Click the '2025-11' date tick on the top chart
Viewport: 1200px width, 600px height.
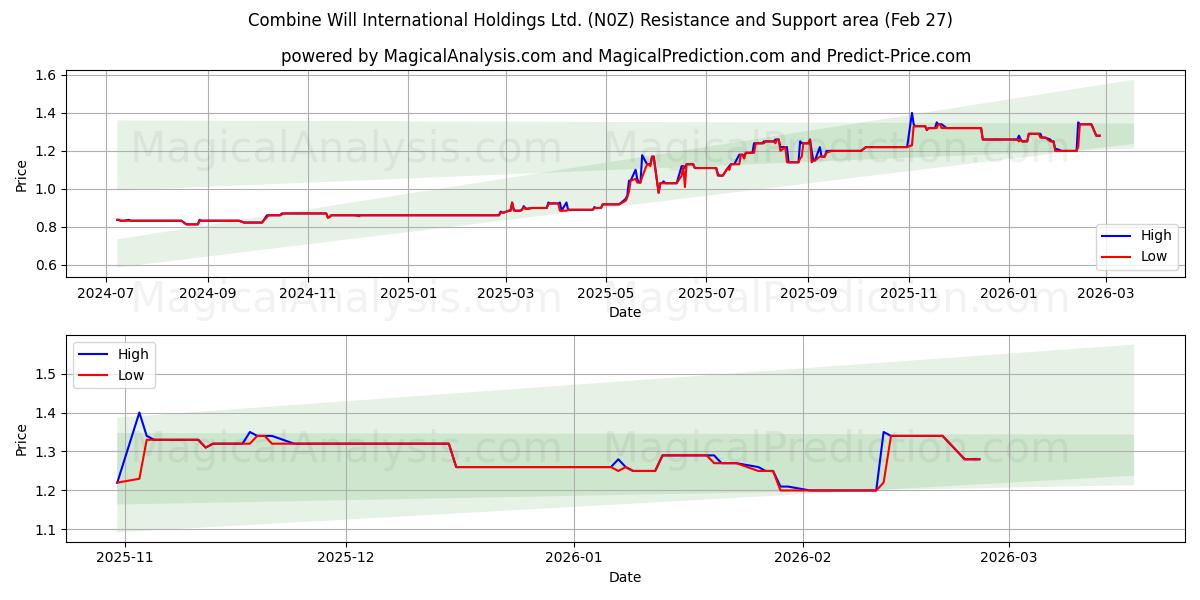pos(908,294)
